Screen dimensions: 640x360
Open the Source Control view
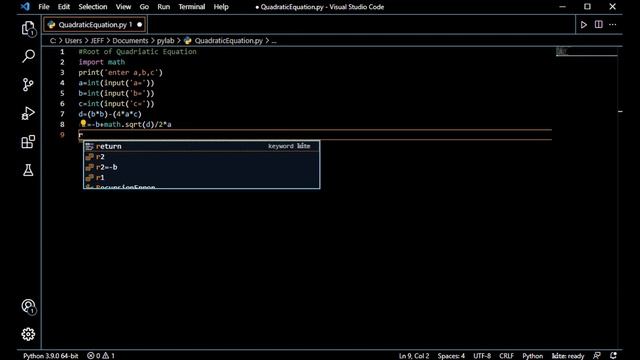click(x=28, y=84)
